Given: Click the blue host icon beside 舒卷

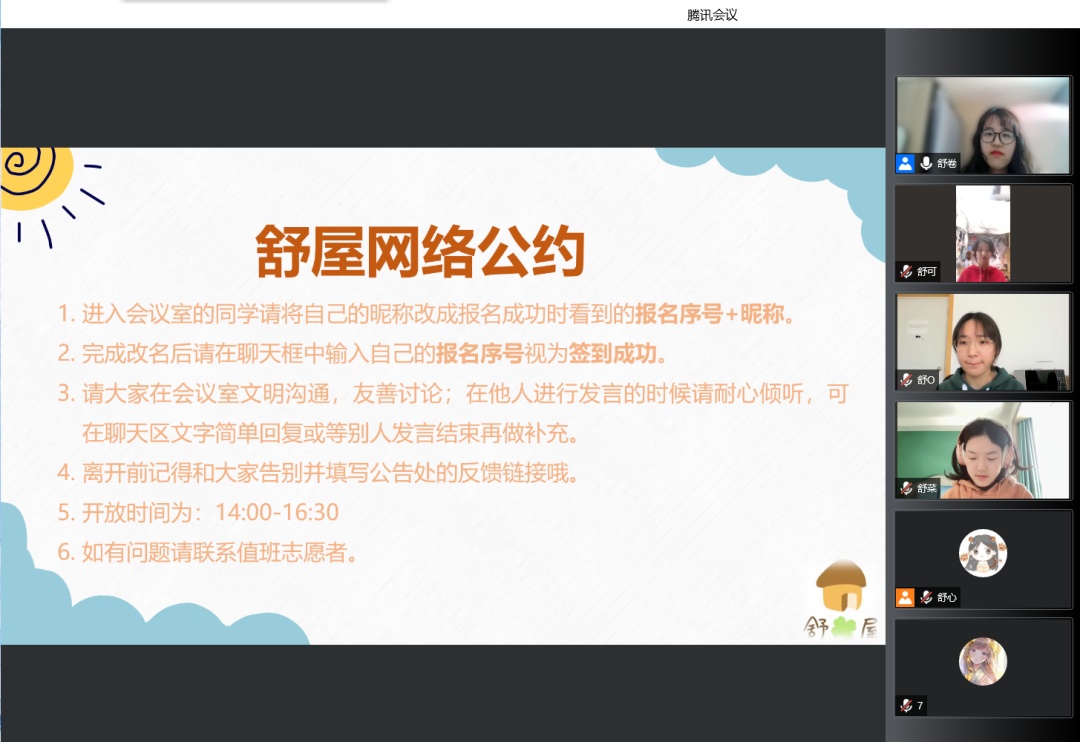Looking at the screenshot, I should click(x=905, y=163).
